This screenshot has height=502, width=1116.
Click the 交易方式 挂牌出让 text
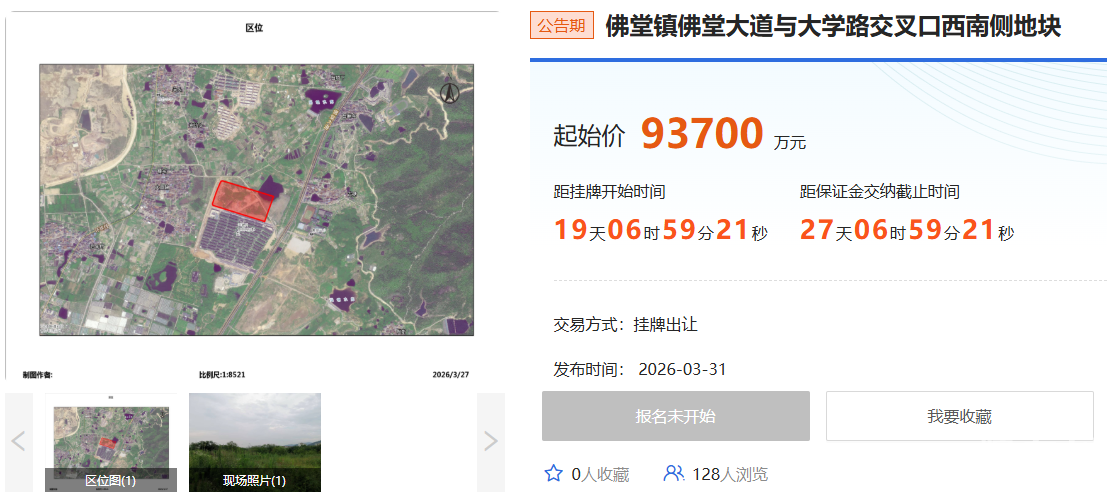click(625, 325)
